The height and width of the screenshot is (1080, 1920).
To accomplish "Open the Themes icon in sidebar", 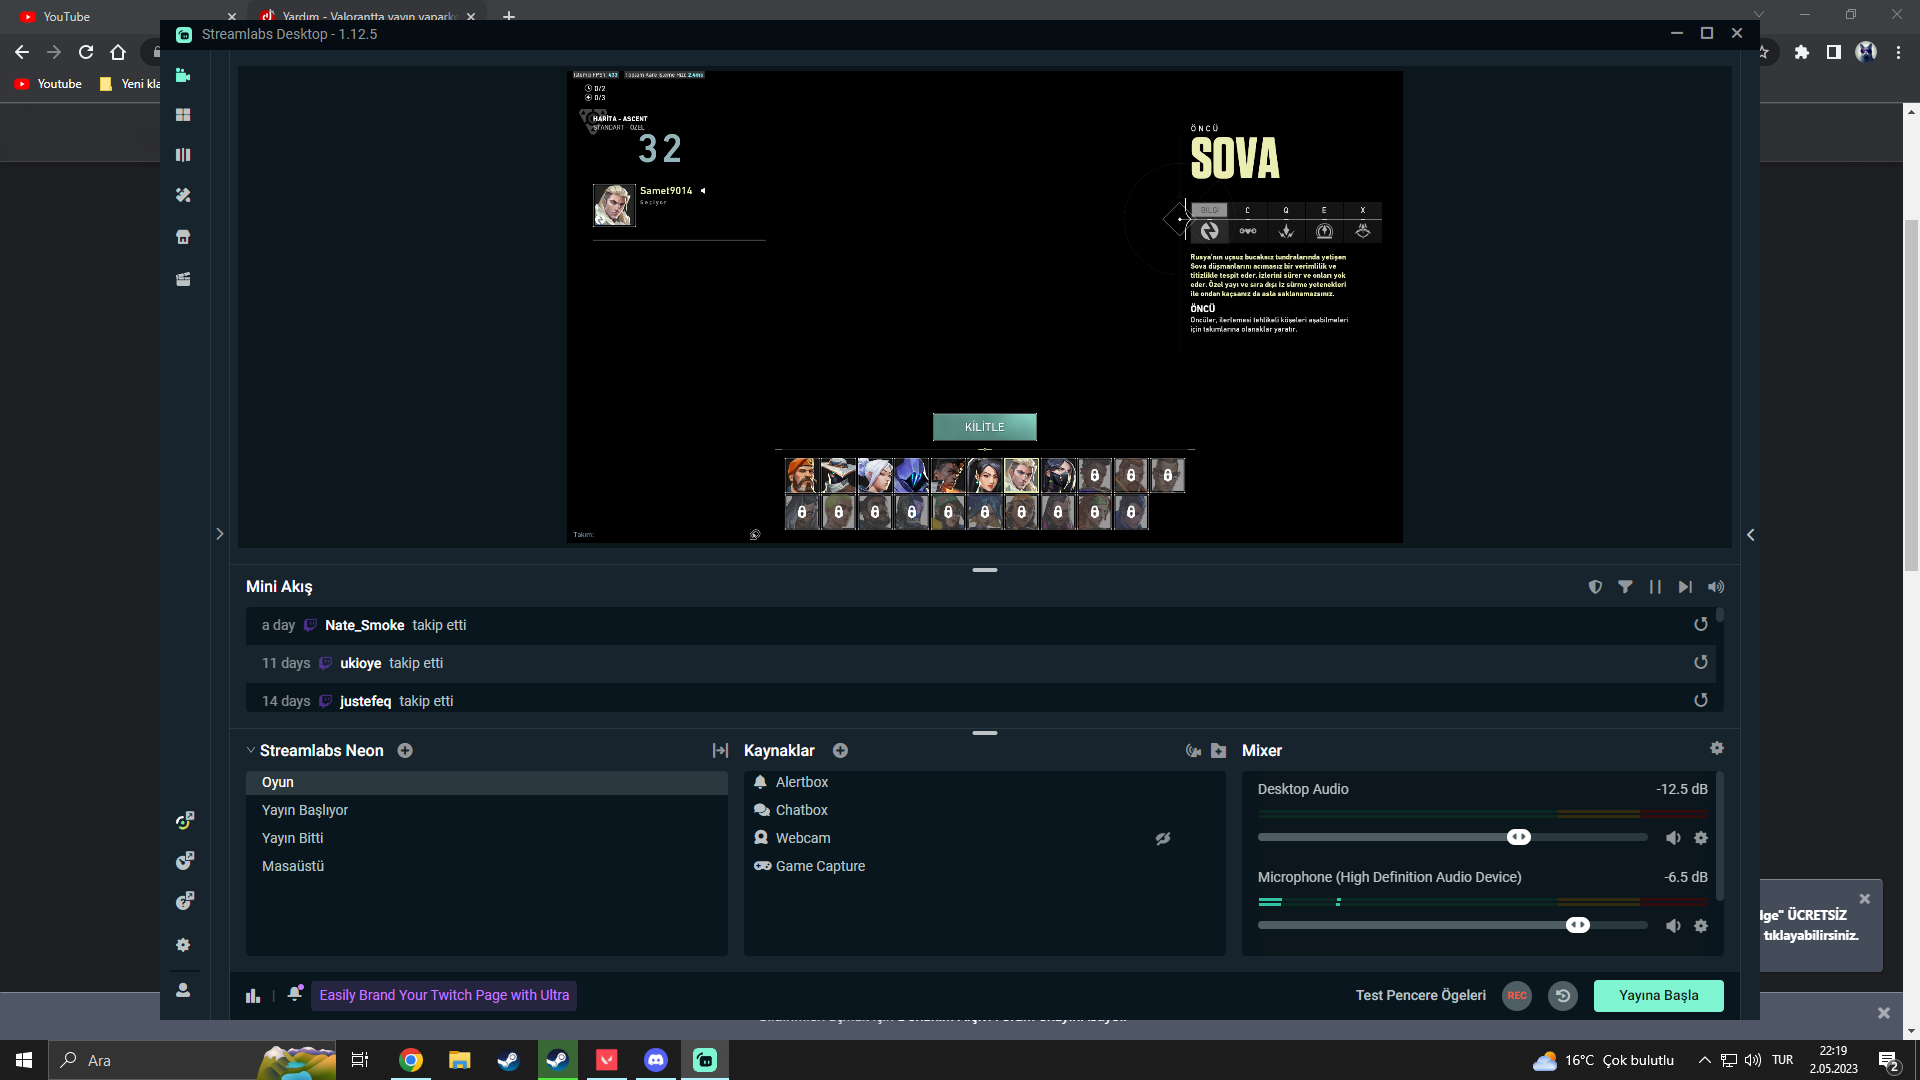I will 183,195.
